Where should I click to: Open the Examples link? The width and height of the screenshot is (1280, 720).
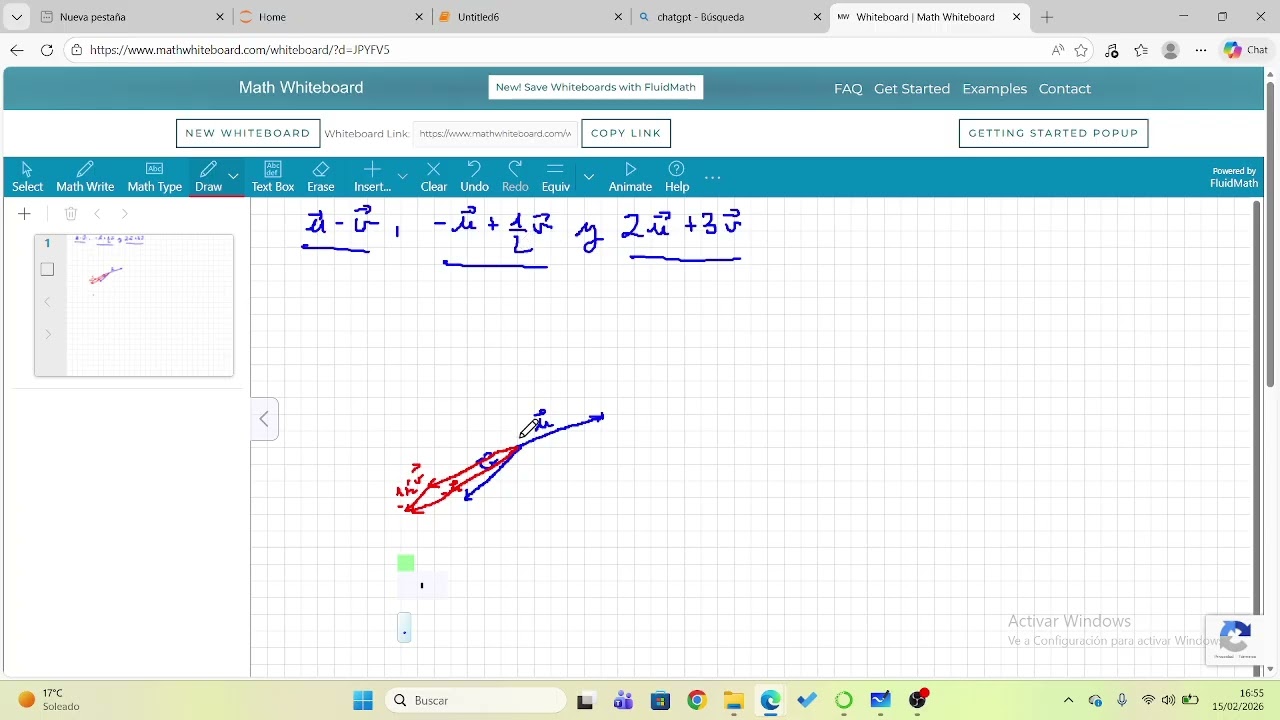pyautogui.click(x=994, y=89)
